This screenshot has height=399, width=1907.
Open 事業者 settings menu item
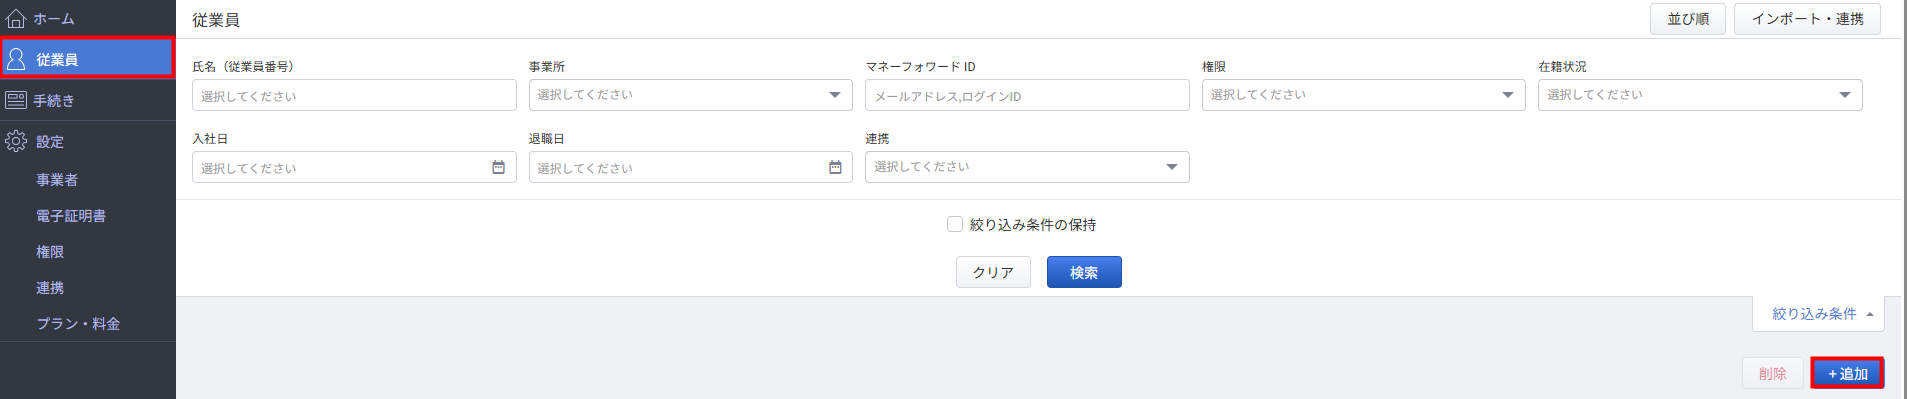pos(57,180)
